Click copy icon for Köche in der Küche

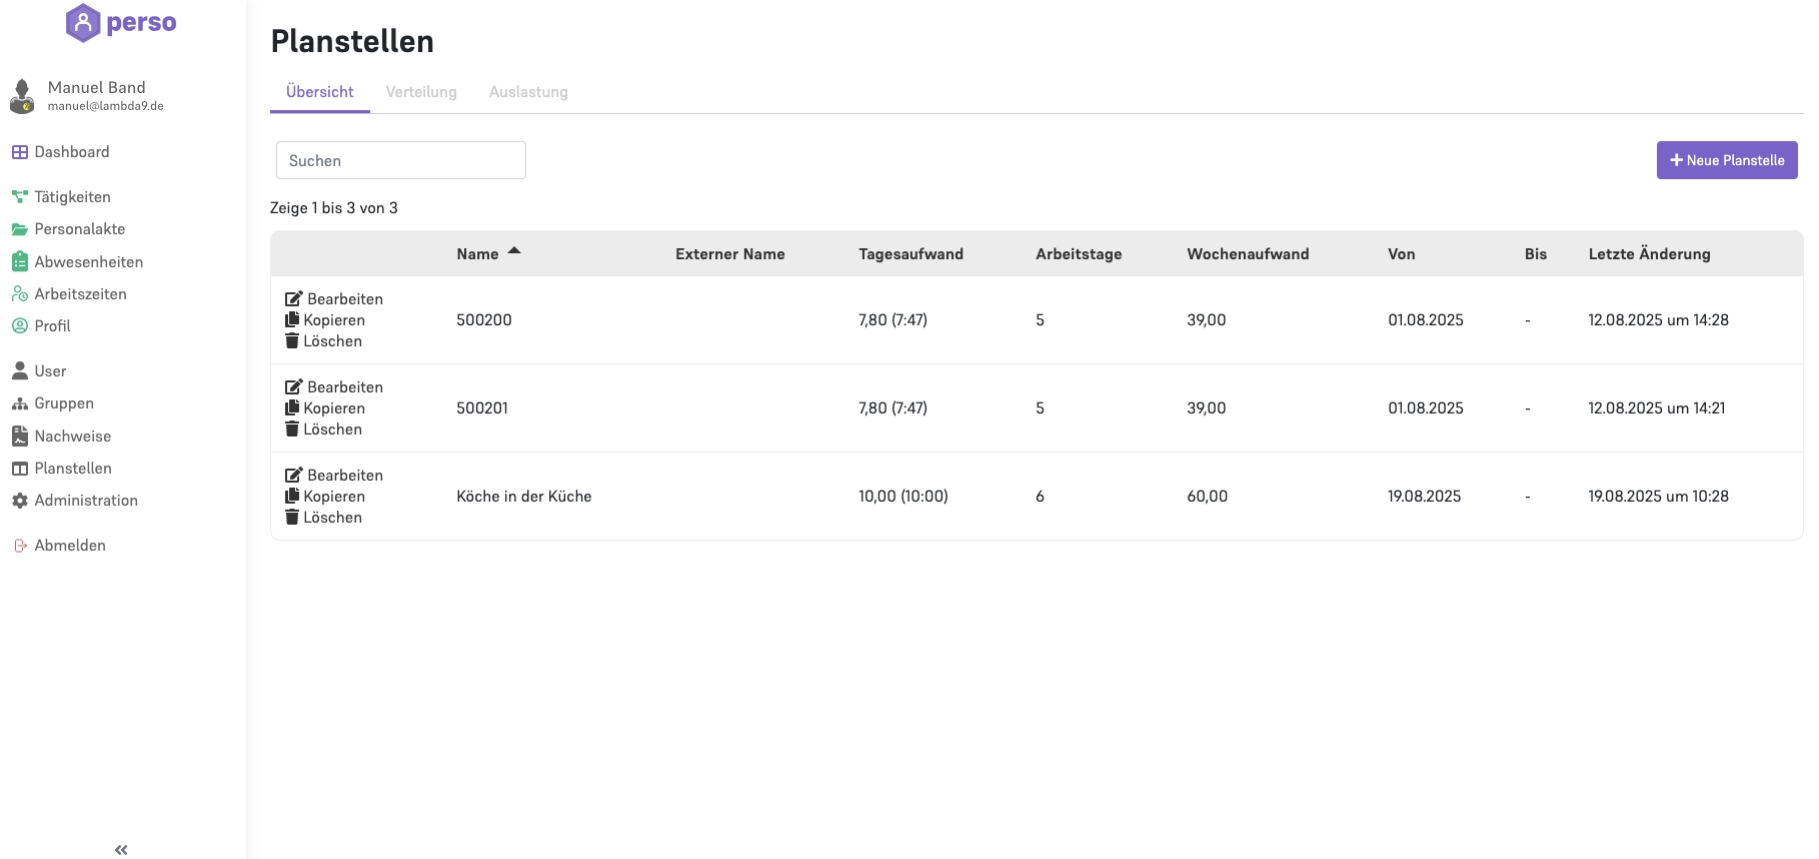(x=292, y=496)
